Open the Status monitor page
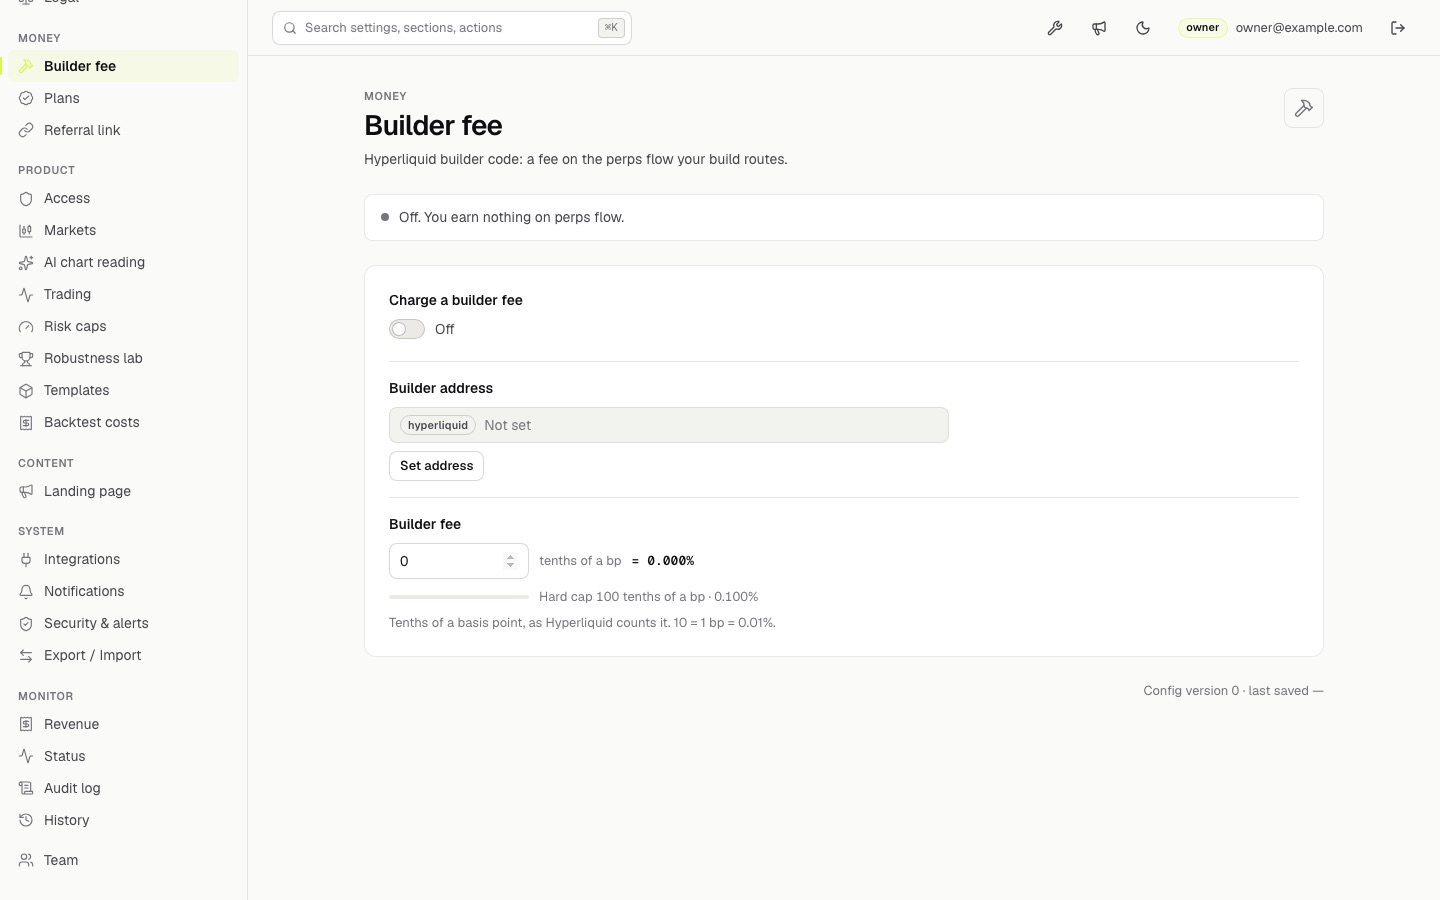Viewport: 1440px width, 900px height. click(123, 756)
